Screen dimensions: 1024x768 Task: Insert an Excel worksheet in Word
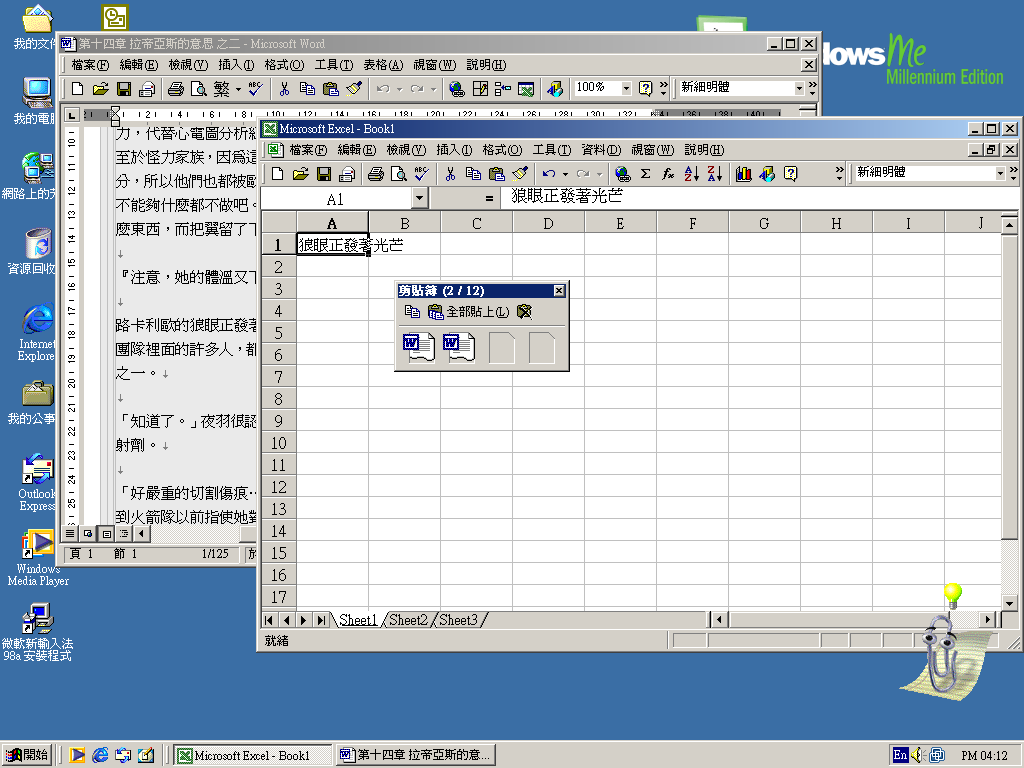526,89
